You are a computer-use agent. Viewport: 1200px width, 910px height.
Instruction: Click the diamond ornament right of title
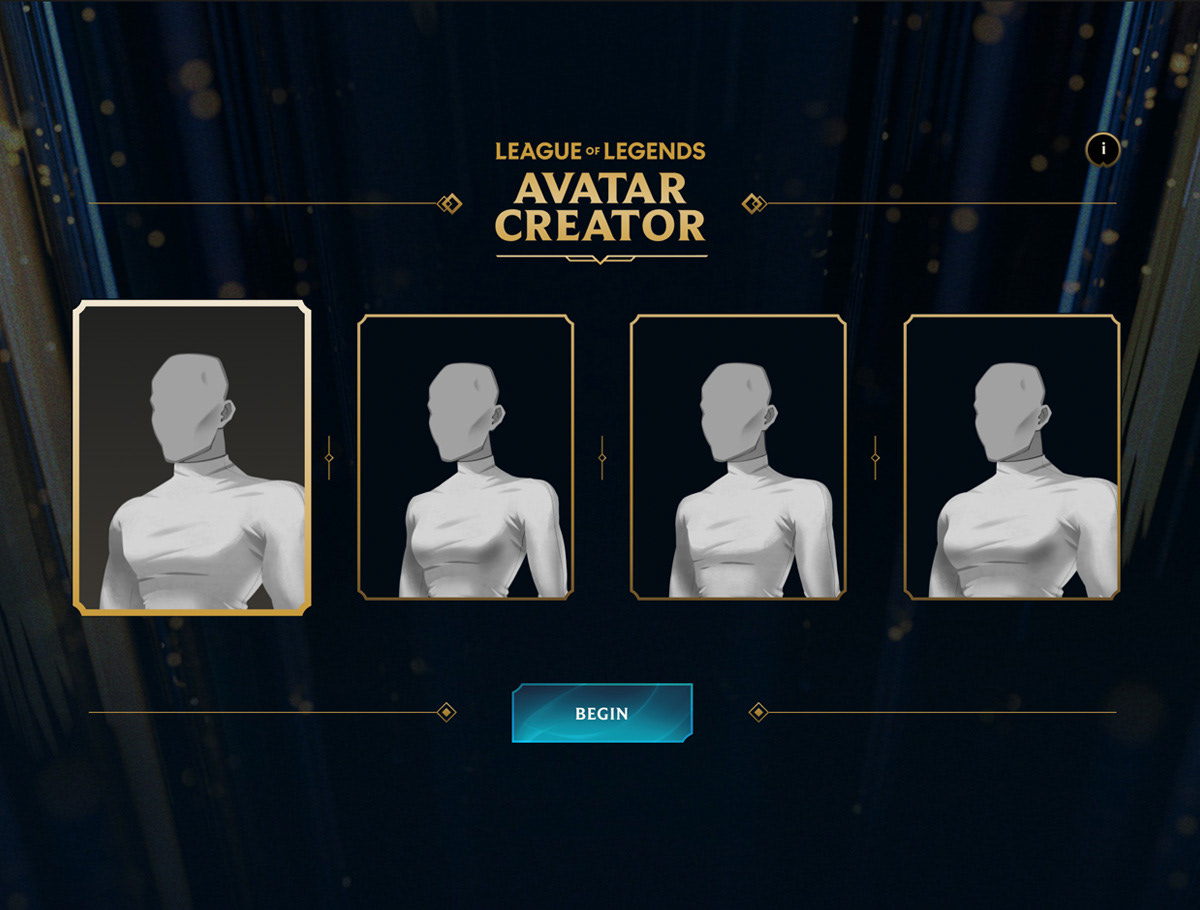point(753,204)
